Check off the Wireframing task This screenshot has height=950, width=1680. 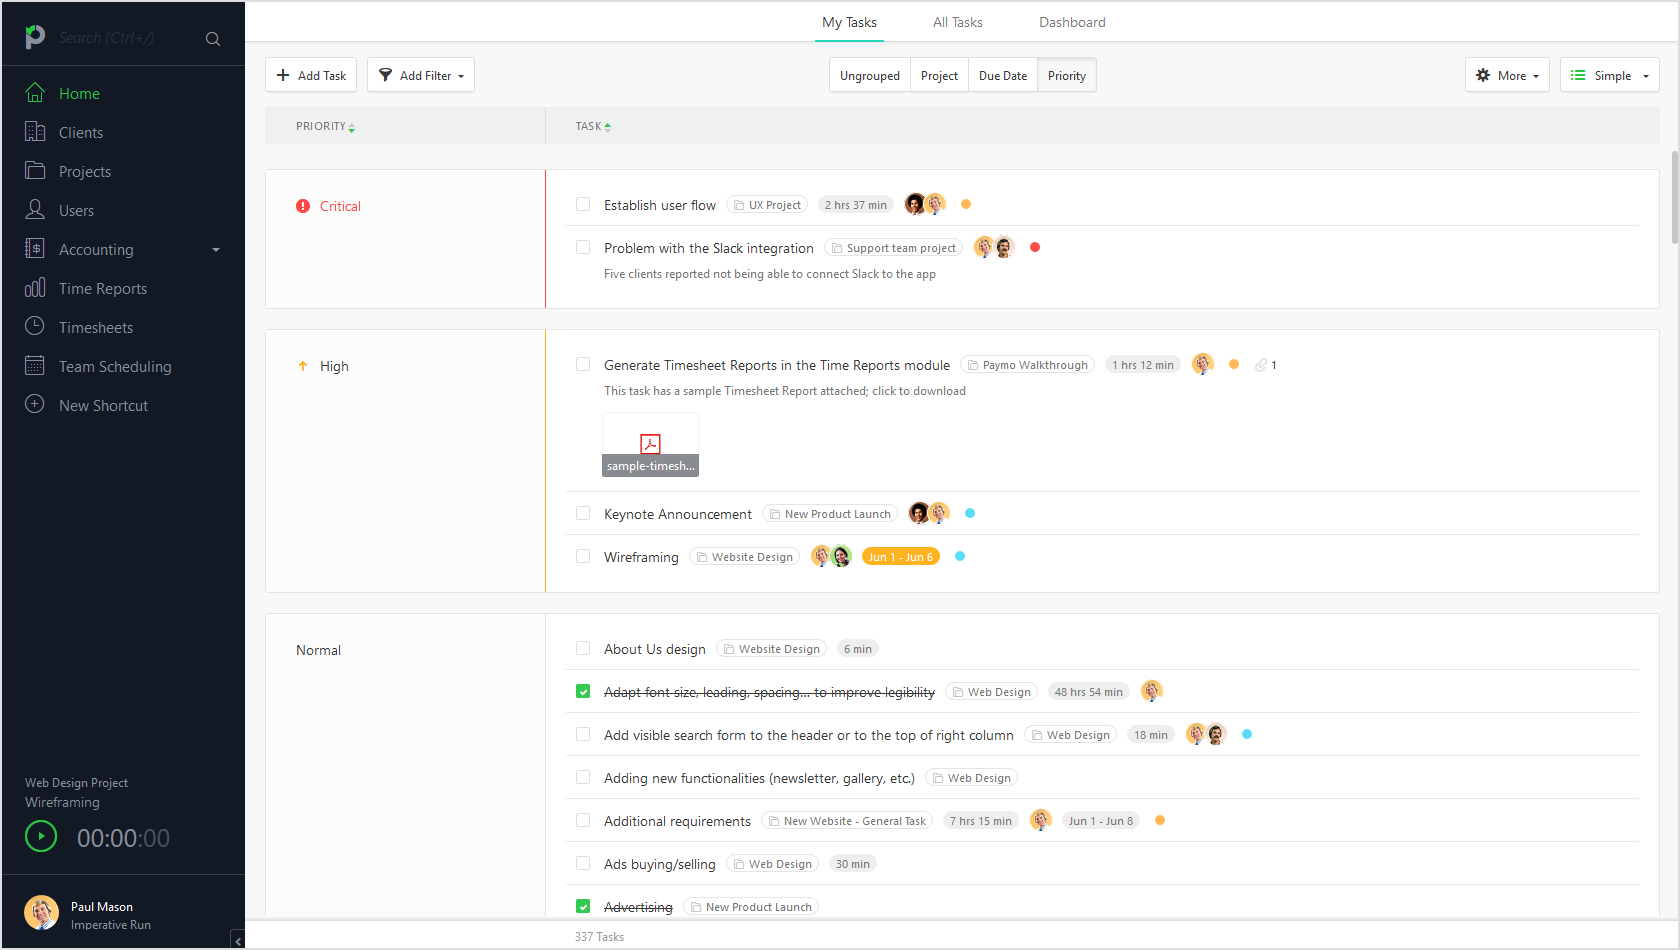click(583, 556)
